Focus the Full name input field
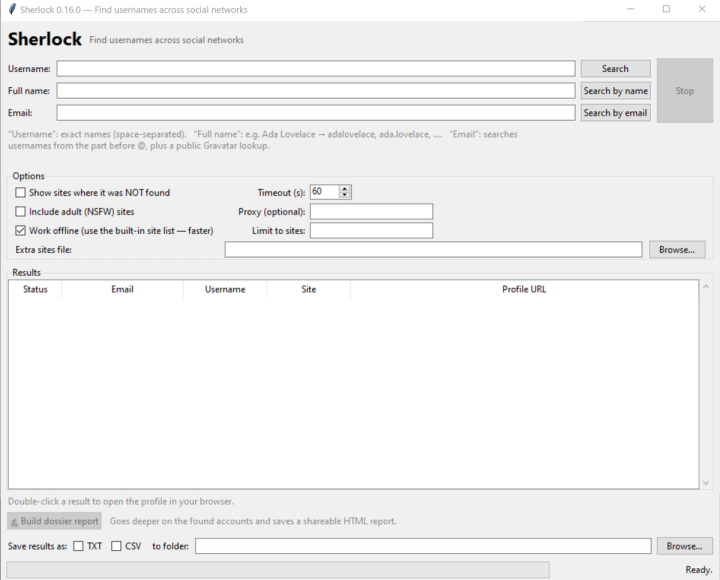Image resolution: width=720 pixels, height=580 pixels. coord(315,90)
